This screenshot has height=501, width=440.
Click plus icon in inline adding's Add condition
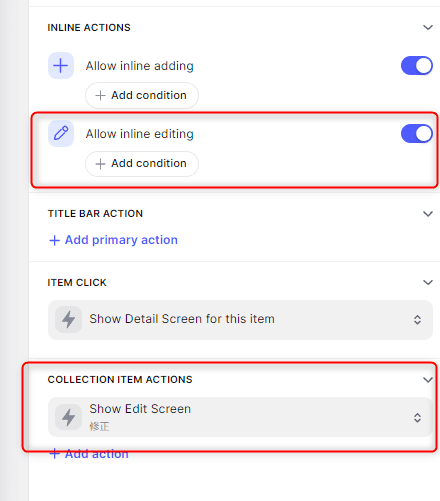point(100,96)
